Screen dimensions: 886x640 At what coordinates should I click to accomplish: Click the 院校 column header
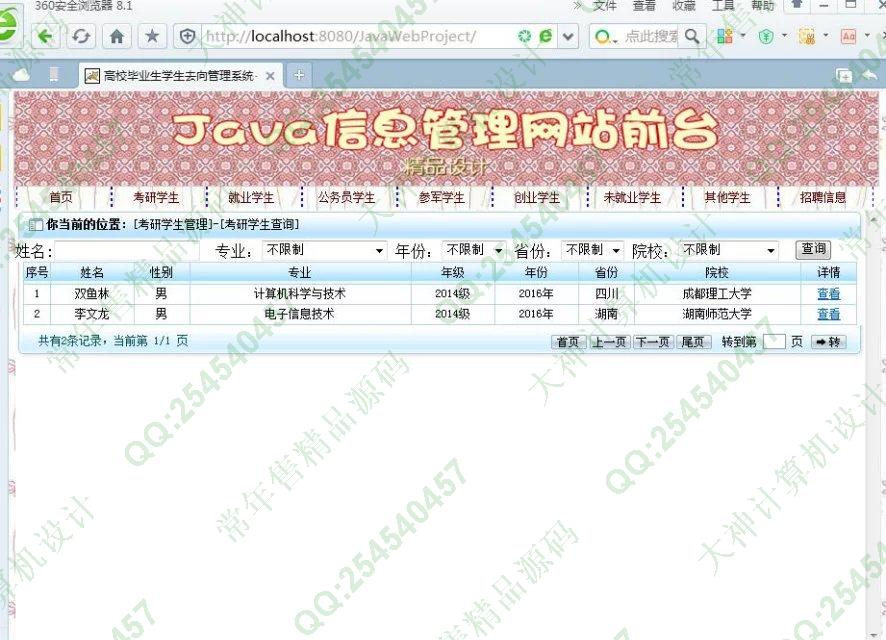click(716, 273)
